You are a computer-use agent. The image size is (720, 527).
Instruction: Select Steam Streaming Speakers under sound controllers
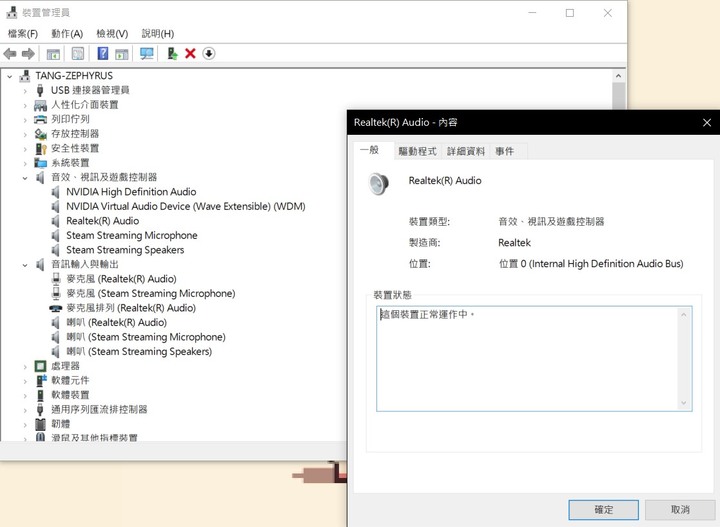[125, 250]
